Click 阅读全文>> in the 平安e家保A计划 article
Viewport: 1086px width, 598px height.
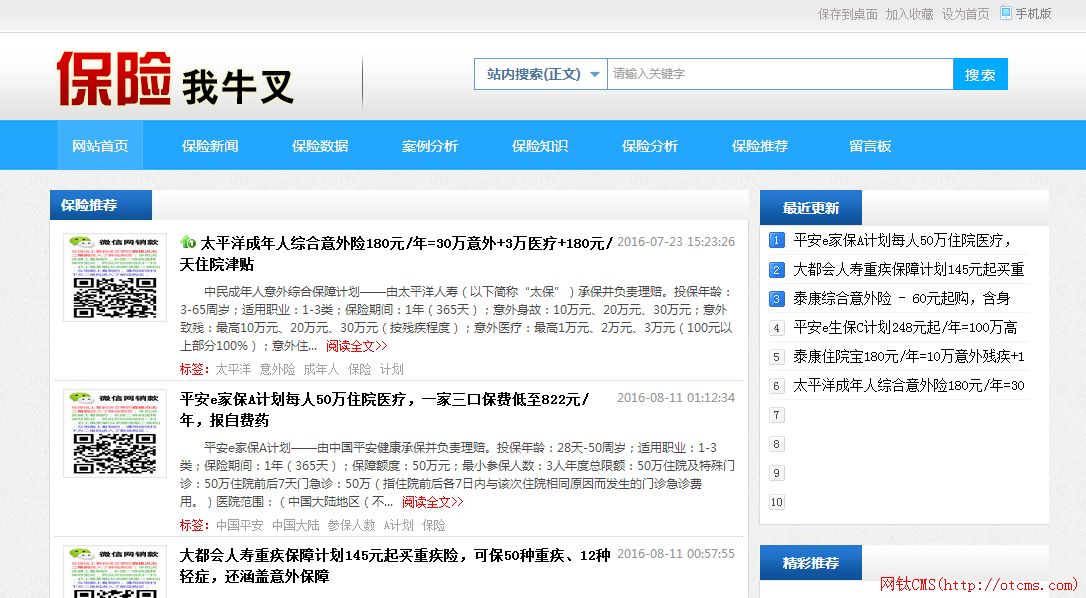pos(433,502)
